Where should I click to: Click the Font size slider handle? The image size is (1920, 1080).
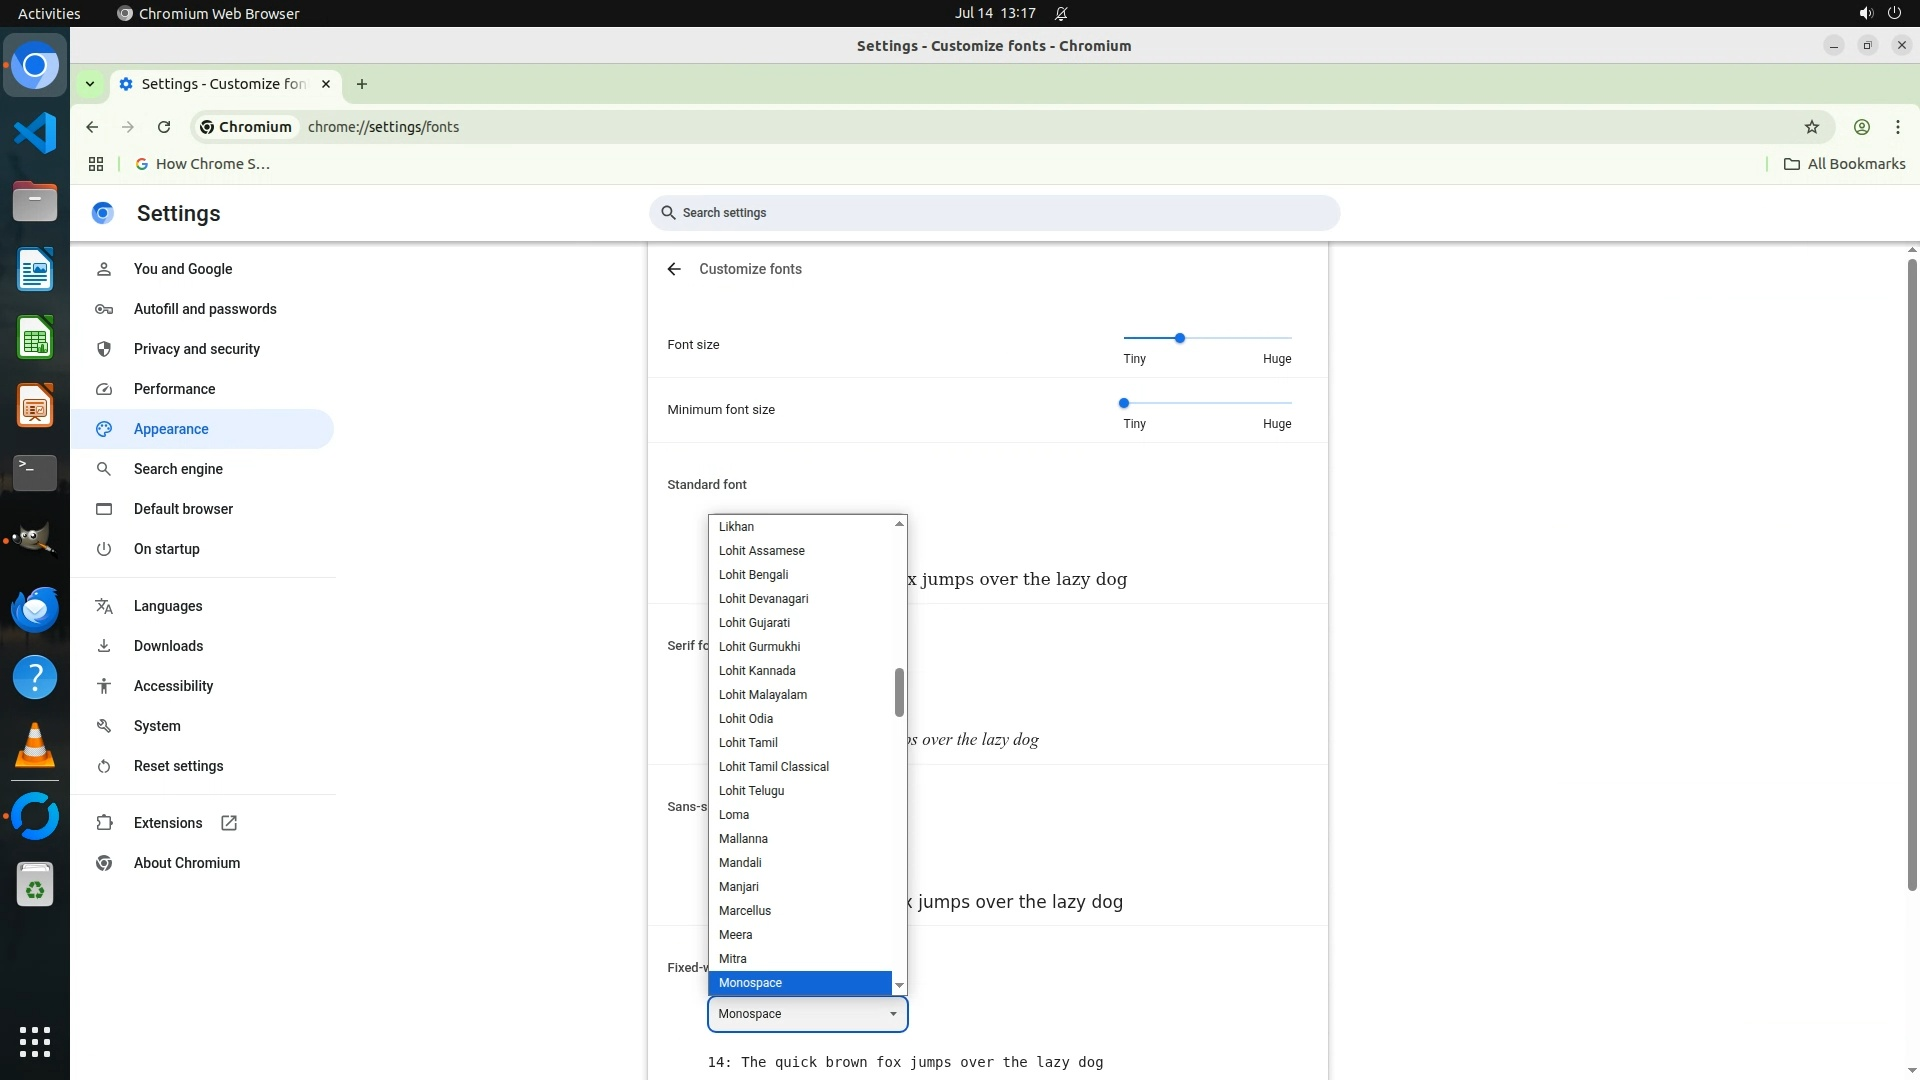coord(1180,338)
